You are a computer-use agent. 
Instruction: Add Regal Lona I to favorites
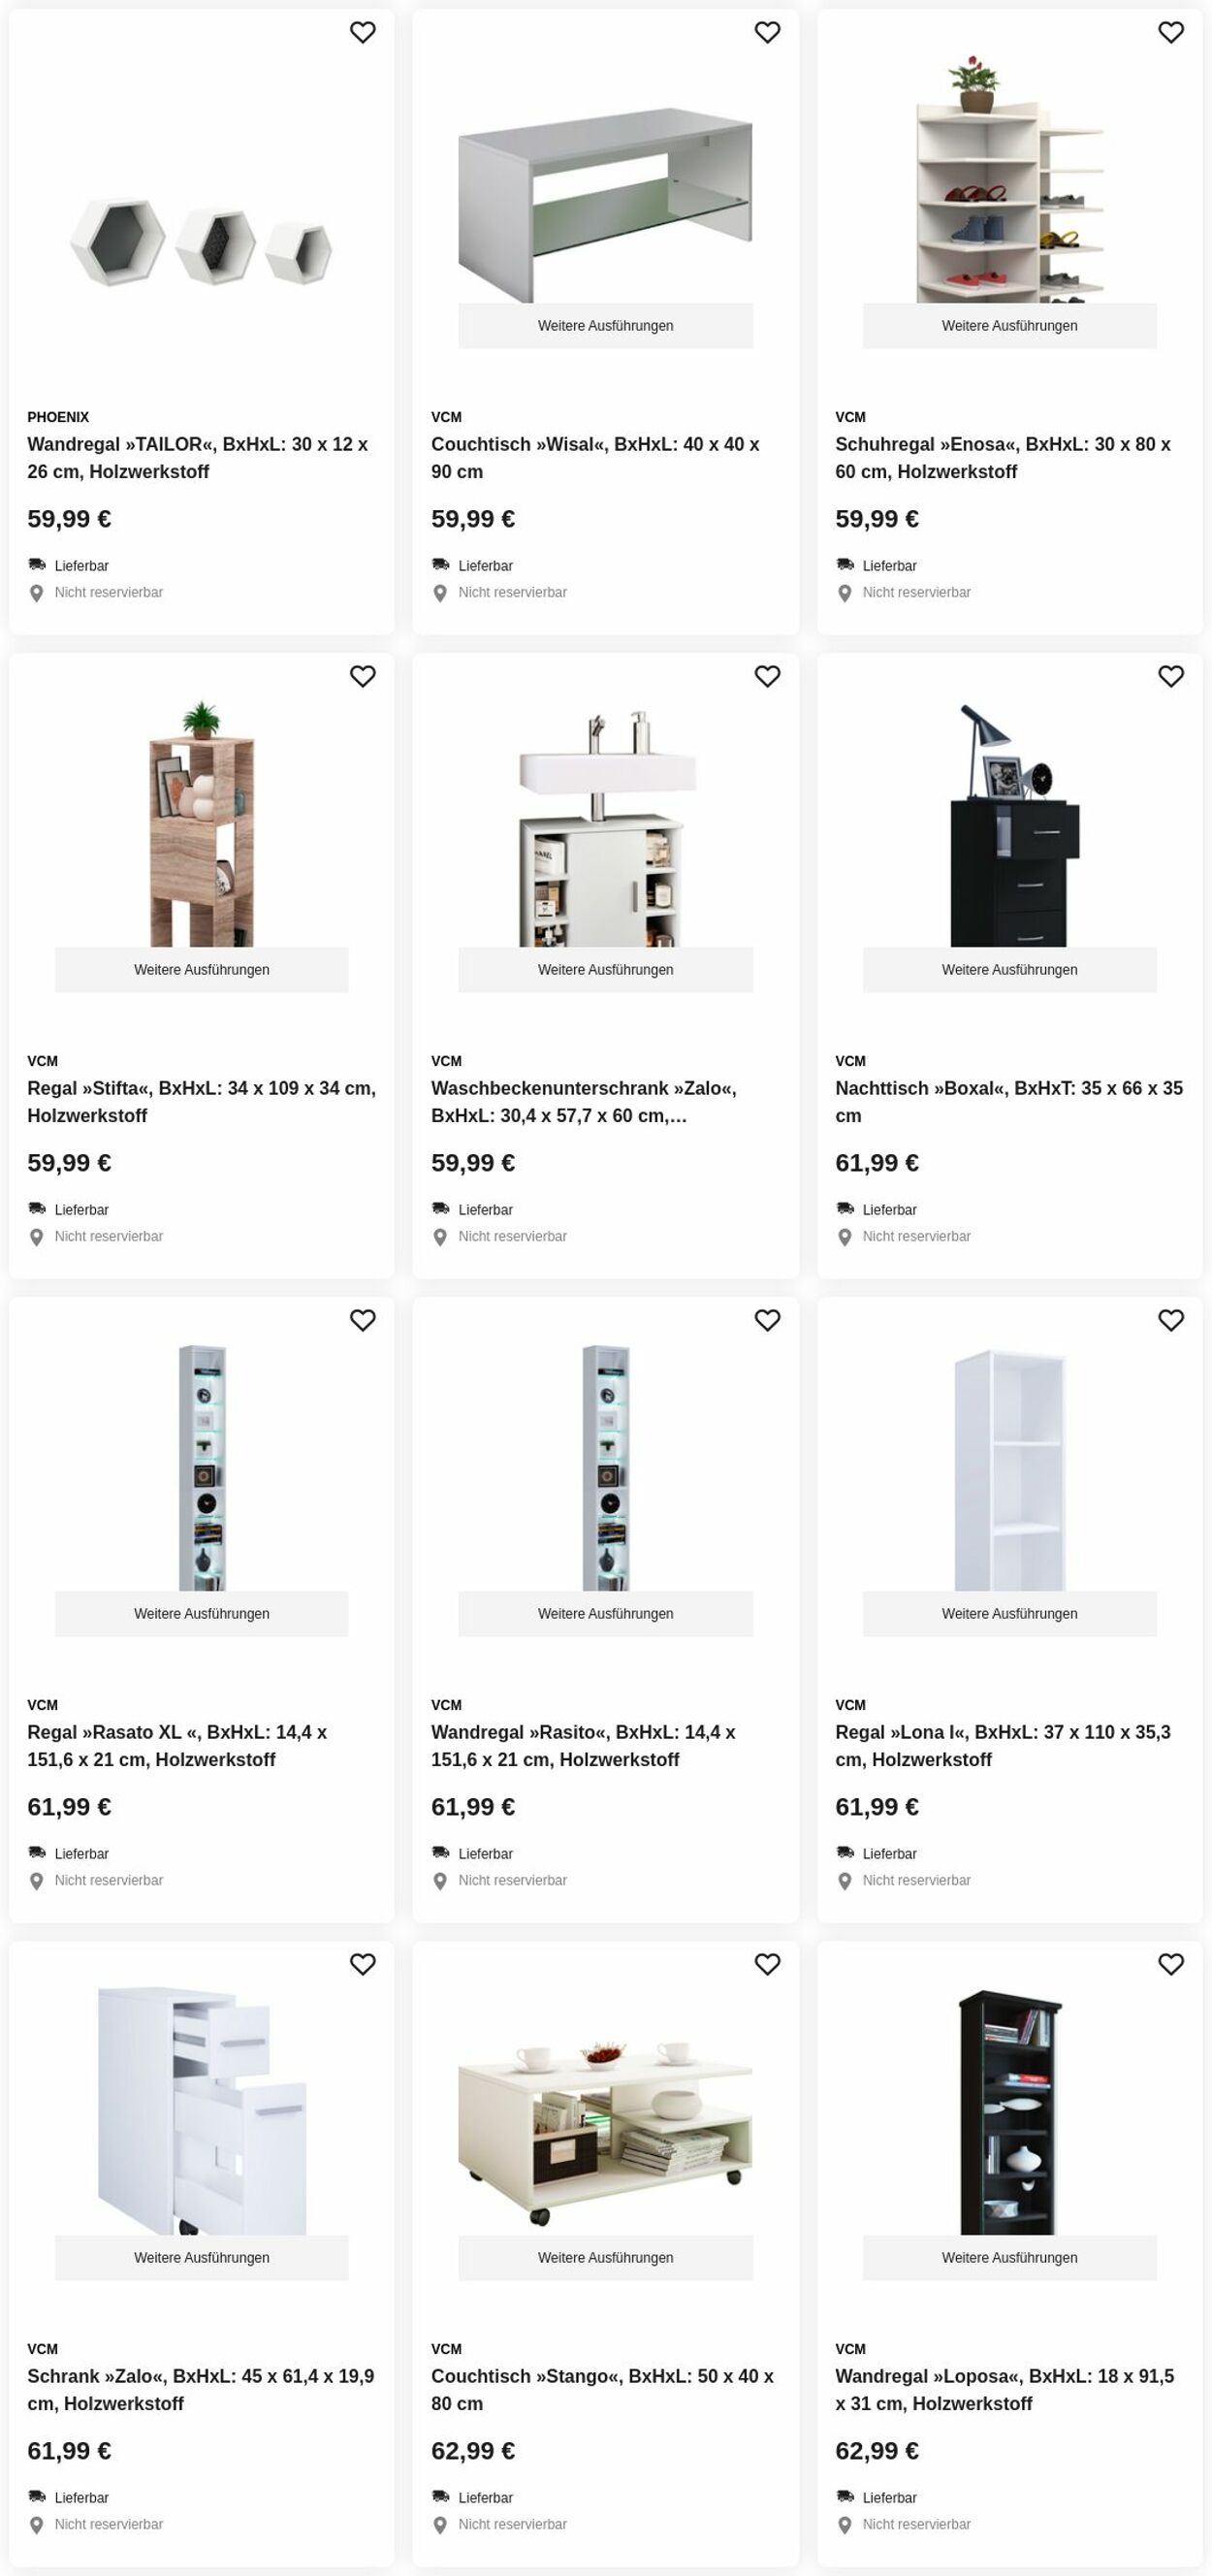coord(1171,1321)
